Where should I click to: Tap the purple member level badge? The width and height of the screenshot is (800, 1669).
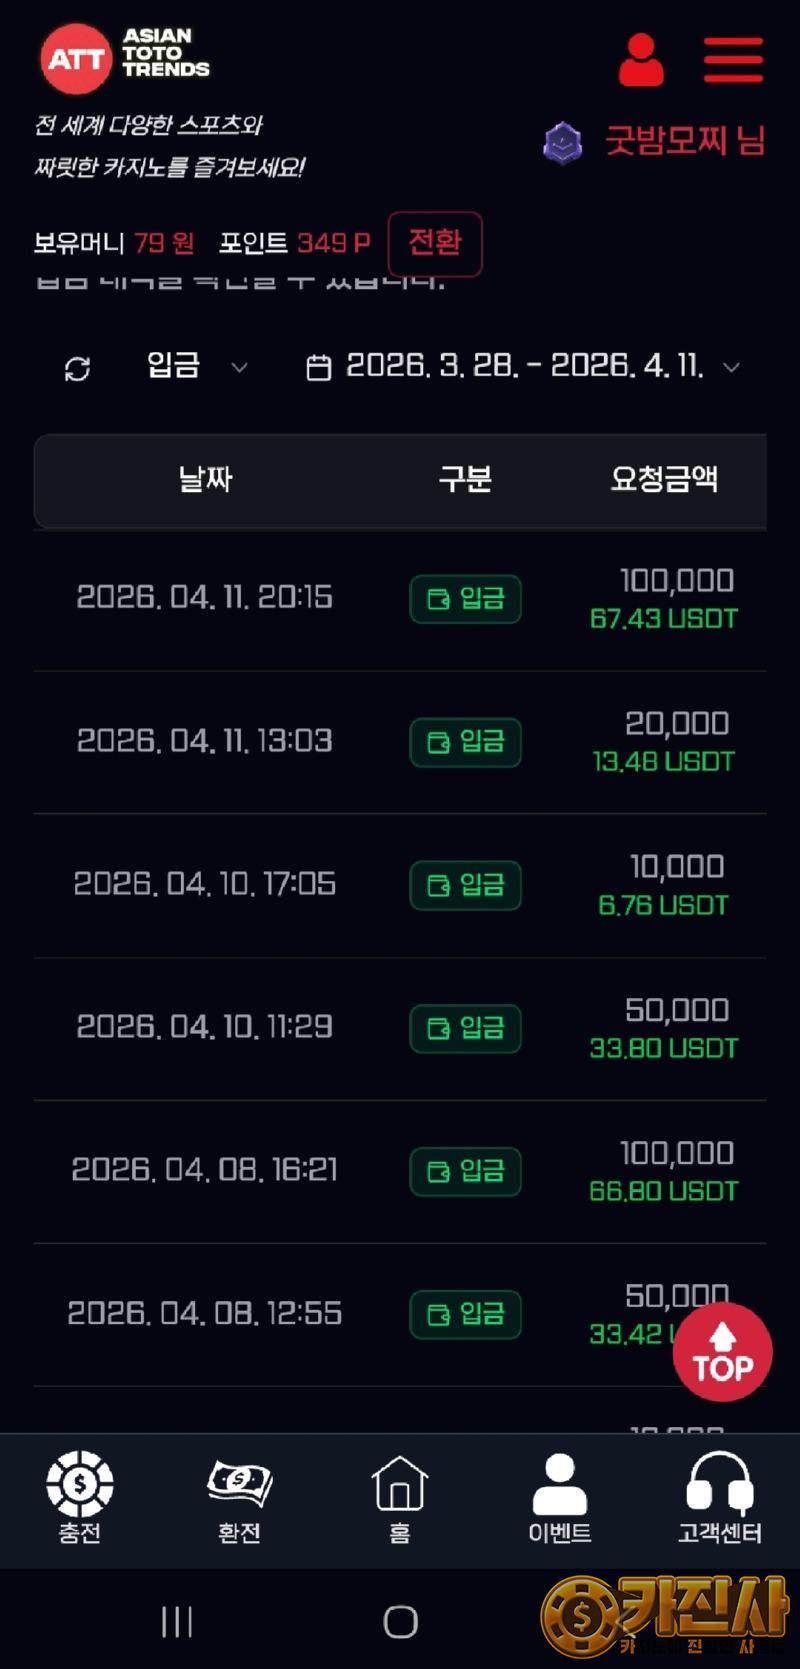pos(563,143)
